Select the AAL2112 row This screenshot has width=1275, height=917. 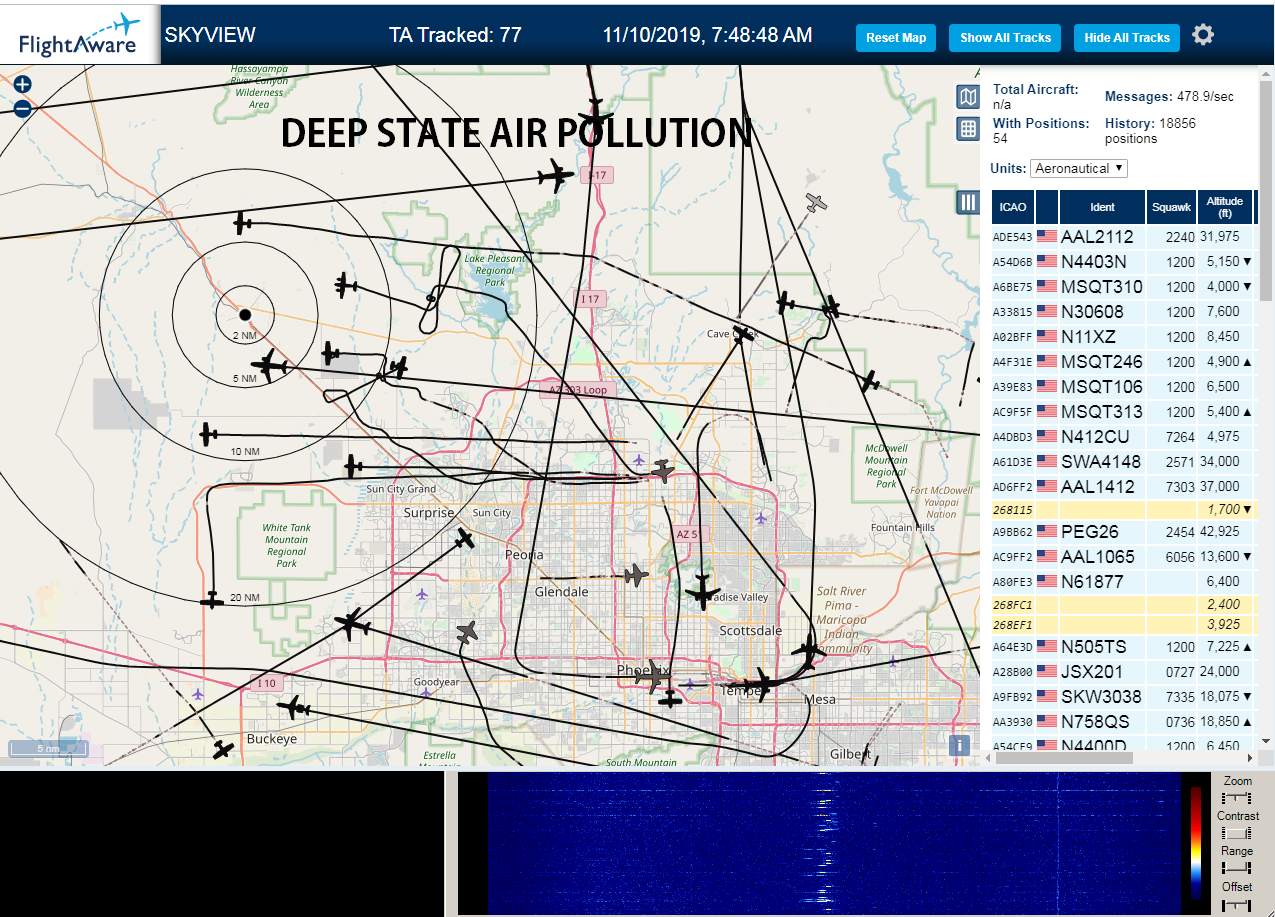coord(1124,236)
